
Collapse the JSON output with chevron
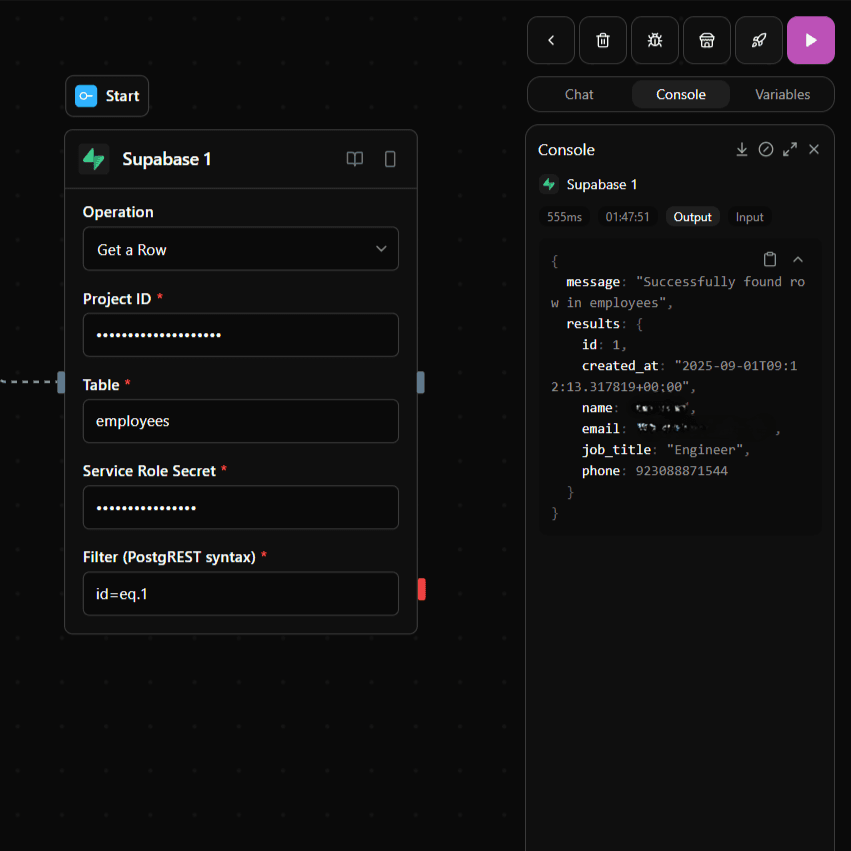click(798, 259)
